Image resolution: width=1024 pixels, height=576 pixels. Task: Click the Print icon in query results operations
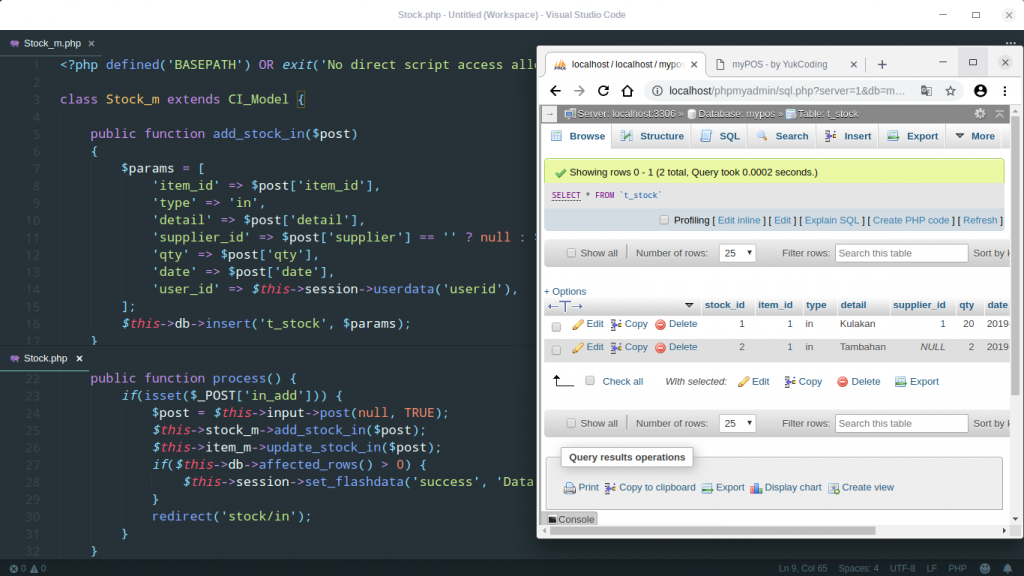[x=569, y=488]
